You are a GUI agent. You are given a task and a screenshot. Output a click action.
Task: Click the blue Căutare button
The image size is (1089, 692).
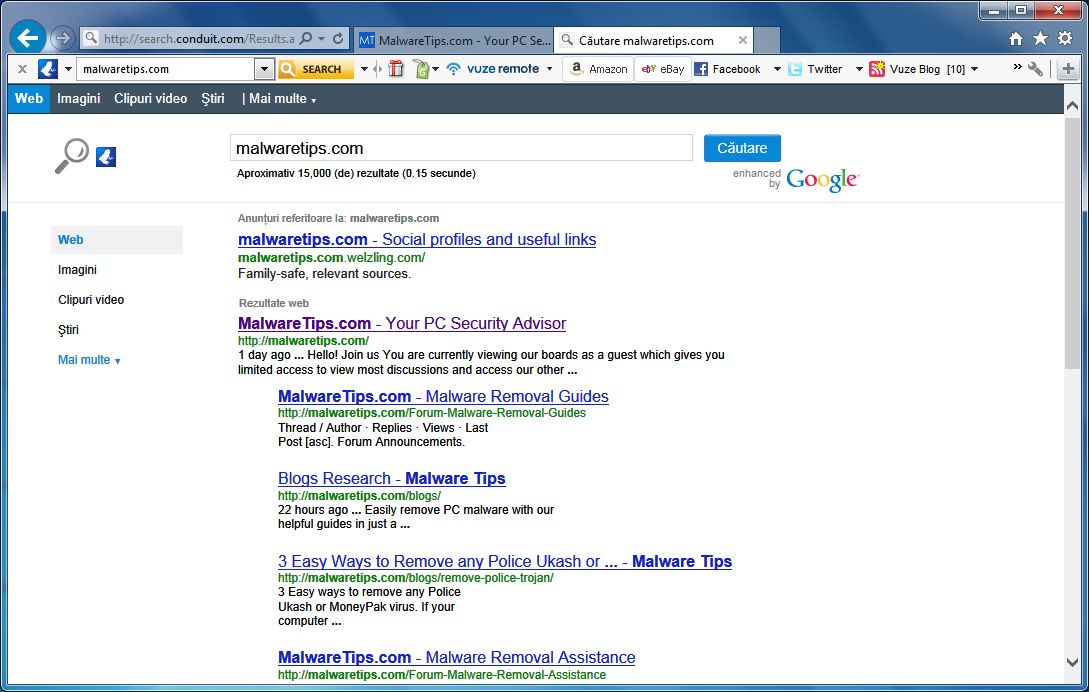742,148
